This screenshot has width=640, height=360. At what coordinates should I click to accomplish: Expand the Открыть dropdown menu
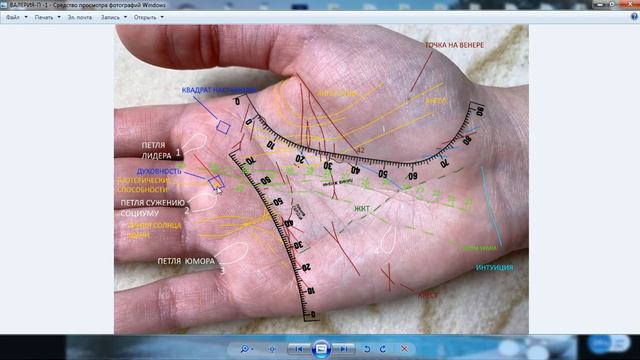coord(149,17)
